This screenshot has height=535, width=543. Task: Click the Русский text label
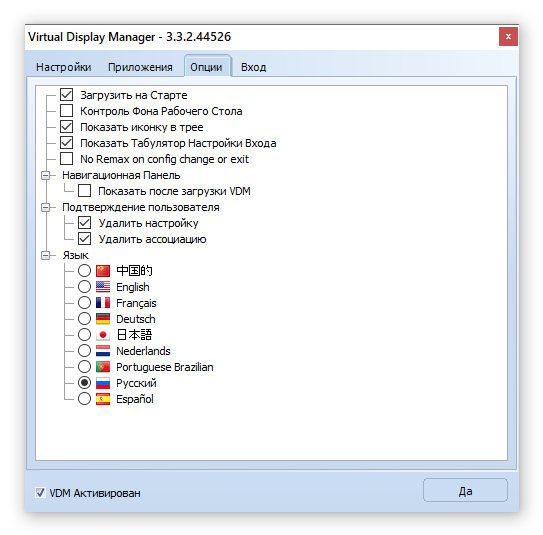(136, 383)
